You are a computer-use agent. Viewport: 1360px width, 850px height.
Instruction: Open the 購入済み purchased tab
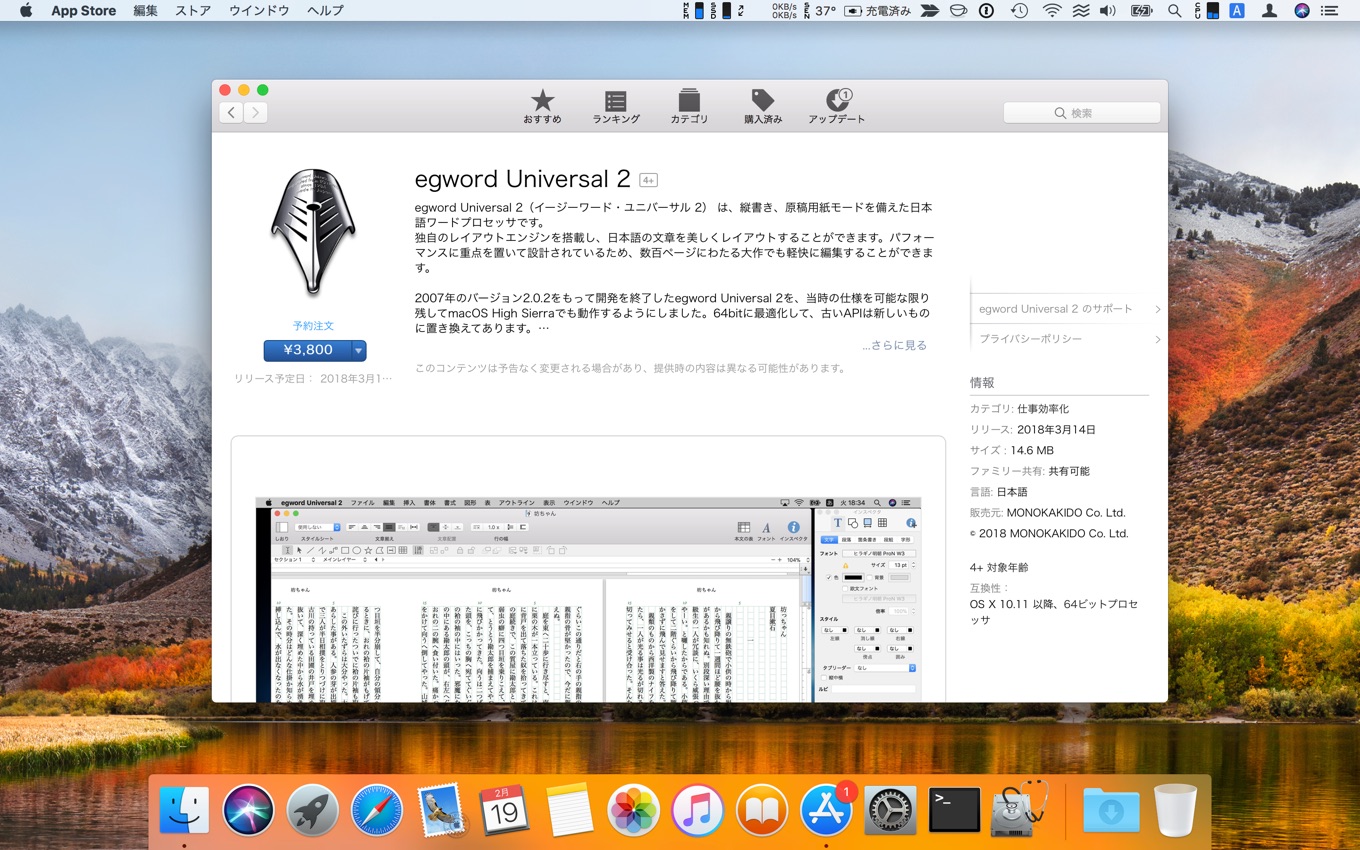[x=763, y=107]
